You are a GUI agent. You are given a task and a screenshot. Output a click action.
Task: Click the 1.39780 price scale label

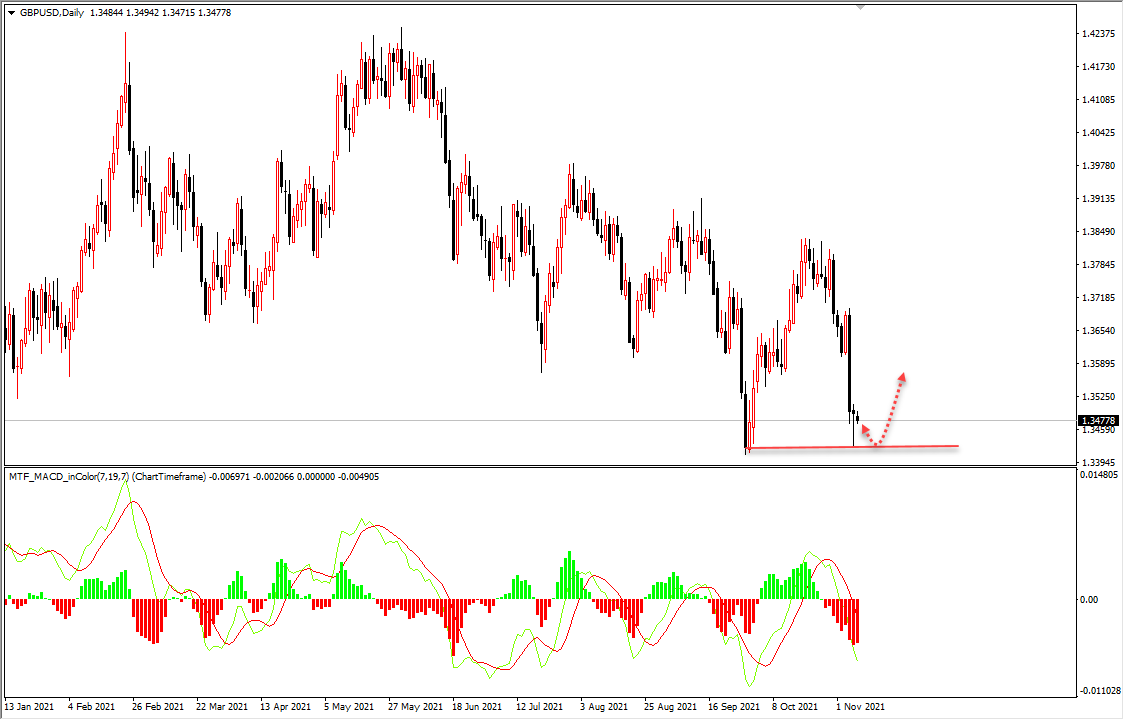pos(1098,166)
